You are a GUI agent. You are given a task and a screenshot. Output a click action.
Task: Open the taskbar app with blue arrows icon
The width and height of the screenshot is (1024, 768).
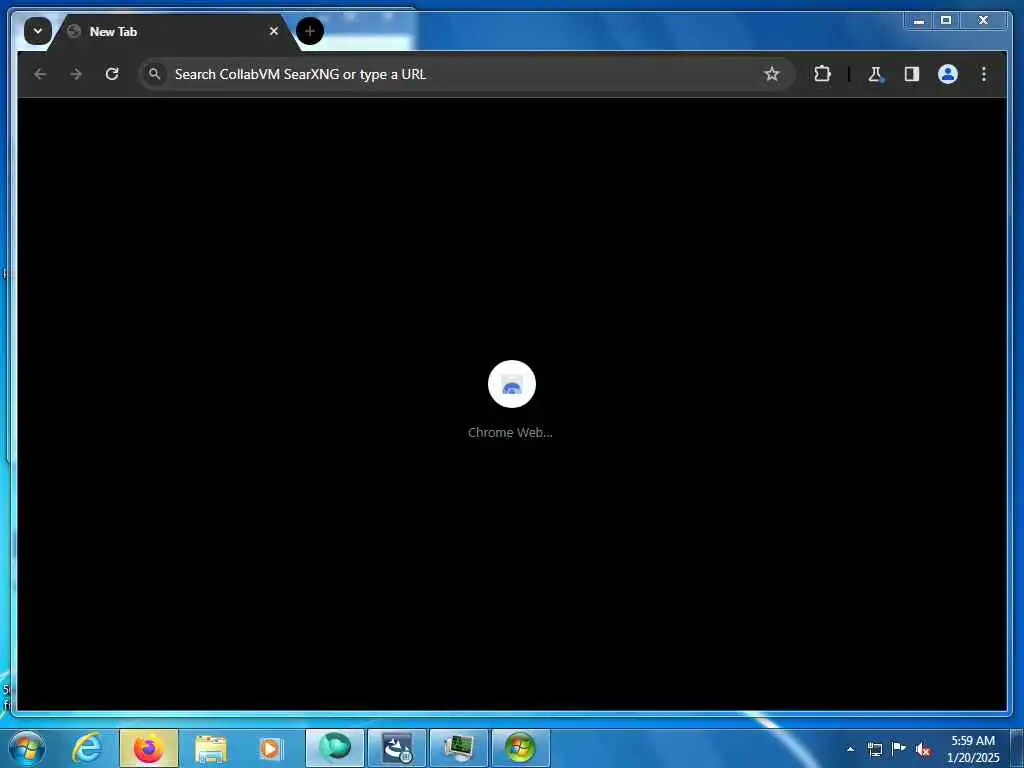[396, 748]
